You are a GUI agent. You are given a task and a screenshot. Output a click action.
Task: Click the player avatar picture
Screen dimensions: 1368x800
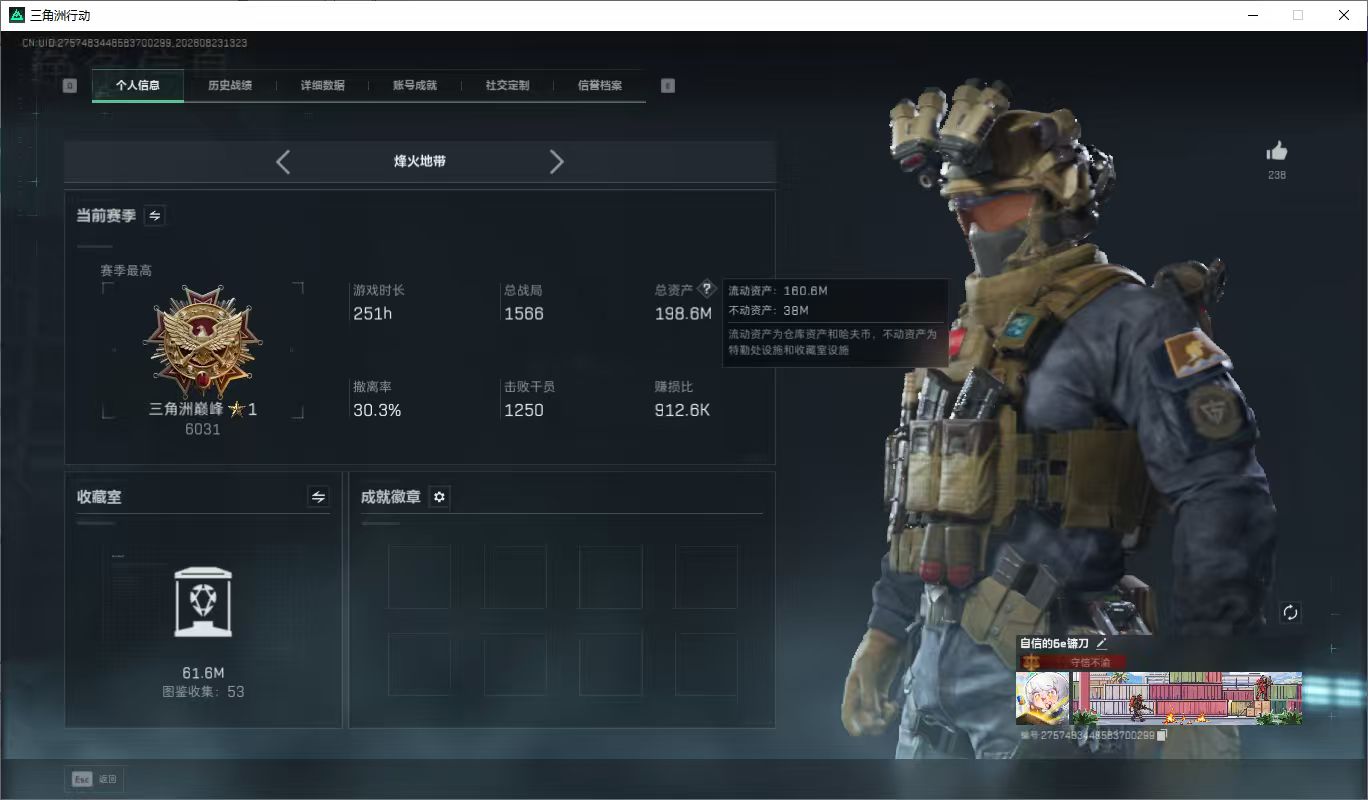(x=1042, y=697)
